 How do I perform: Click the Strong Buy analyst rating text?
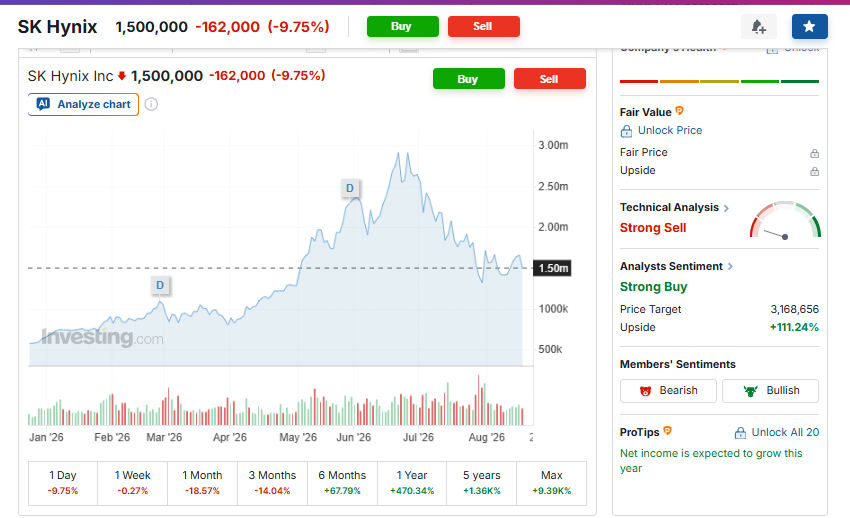point(653,287)
